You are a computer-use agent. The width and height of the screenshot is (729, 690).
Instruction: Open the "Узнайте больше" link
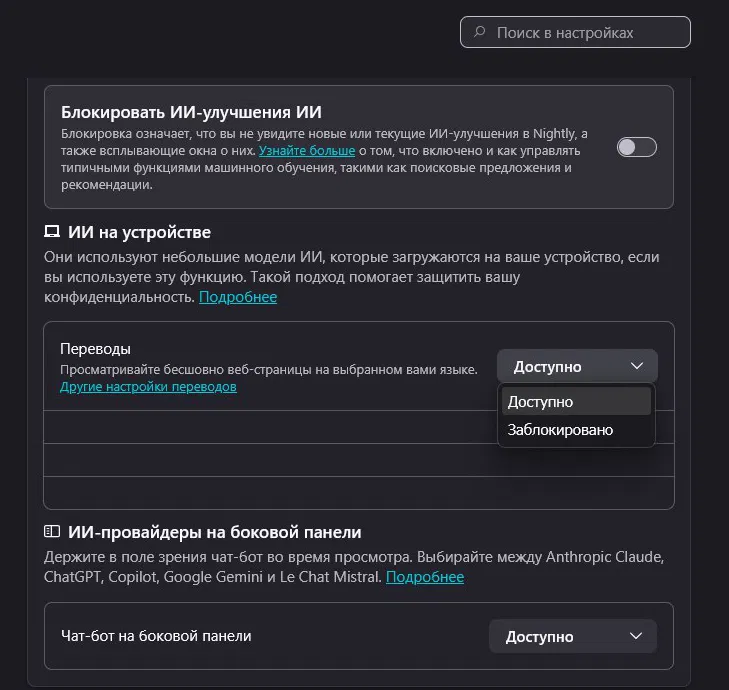[307, 150]
